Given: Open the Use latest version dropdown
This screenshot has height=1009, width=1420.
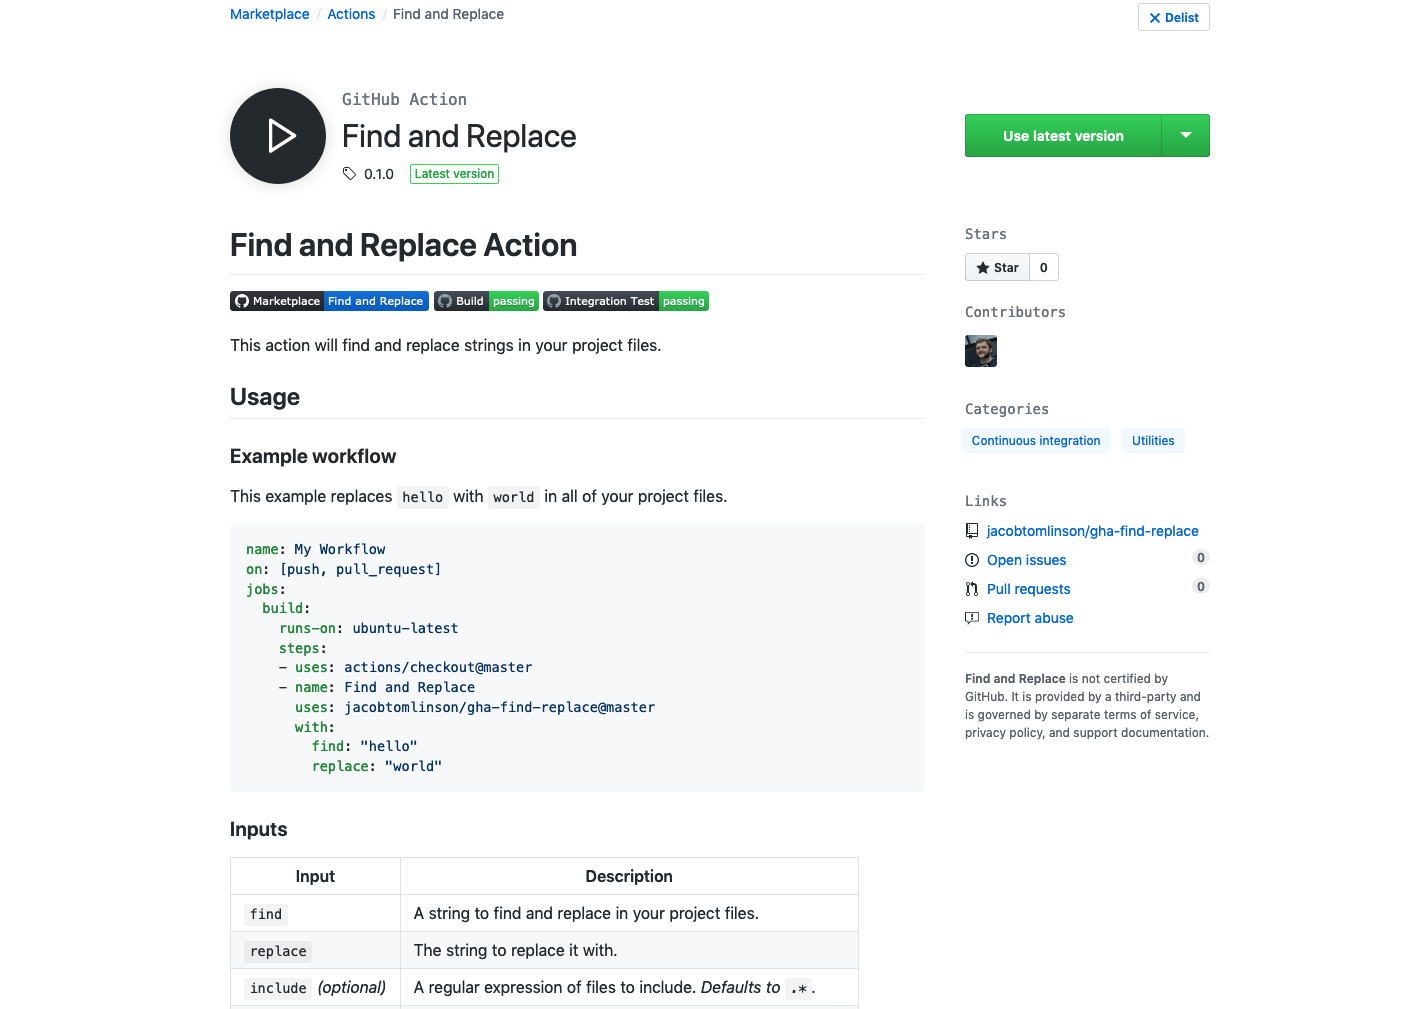Looking at the screenshot, I should pyautogui.click(x=1185, y=135).
